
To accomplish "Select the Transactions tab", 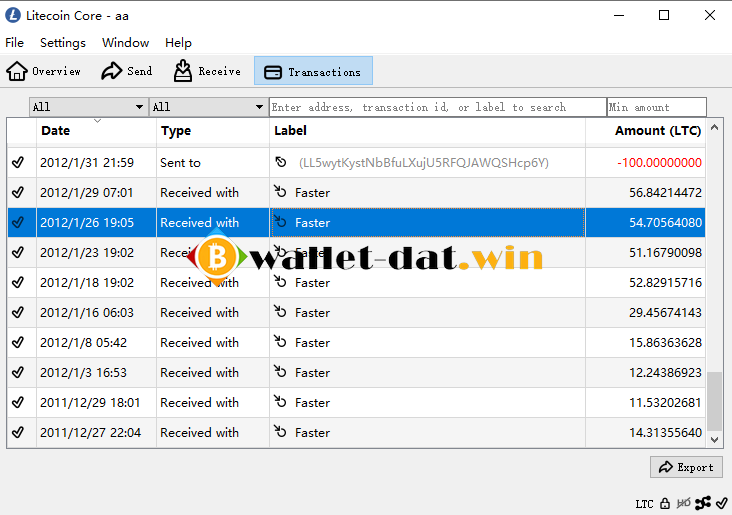I will coord(313,71).
